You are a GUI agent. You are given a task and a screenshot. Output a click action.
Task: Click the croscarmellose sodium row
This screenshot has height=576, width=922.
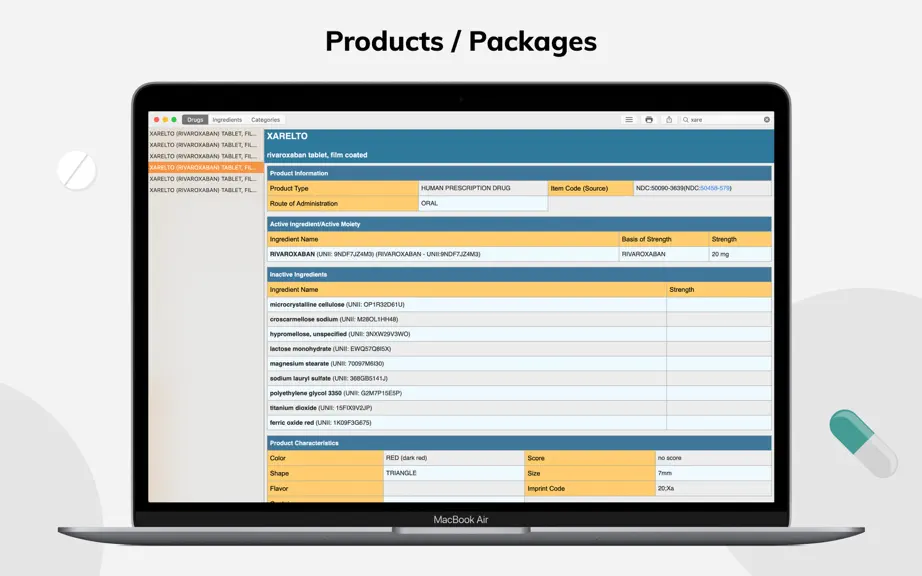[519, 319]
